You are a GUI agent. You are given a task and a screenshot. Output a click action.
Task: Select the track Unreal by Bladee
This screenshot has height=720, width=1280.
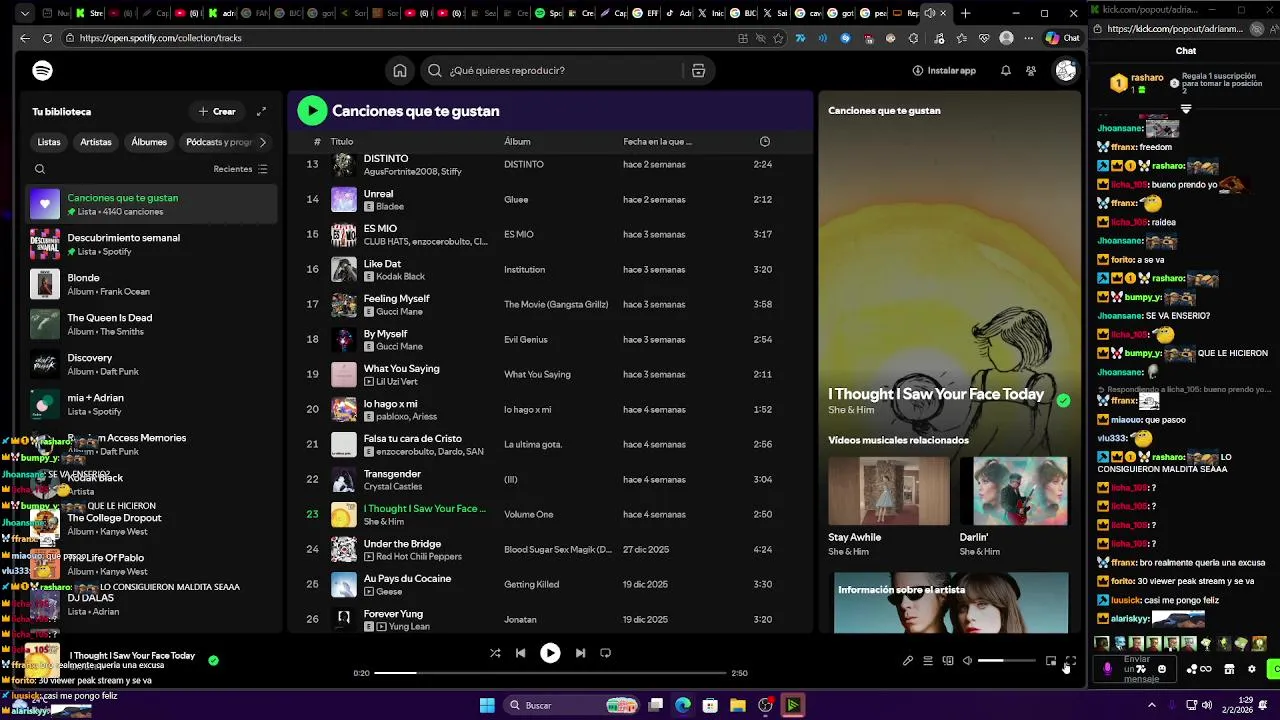pos(550,200)
